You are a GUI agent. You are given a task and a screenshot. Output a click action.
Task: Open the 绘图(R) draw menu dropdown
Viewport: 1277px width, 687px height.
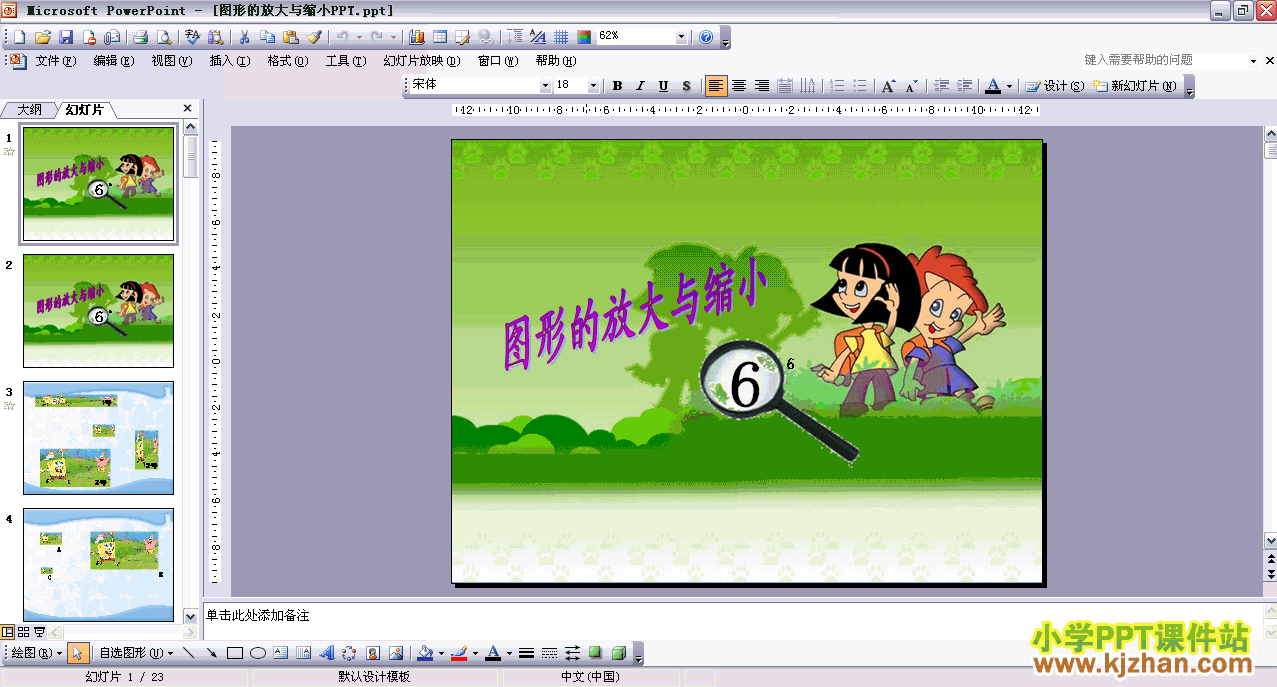[x=38, y=653]
